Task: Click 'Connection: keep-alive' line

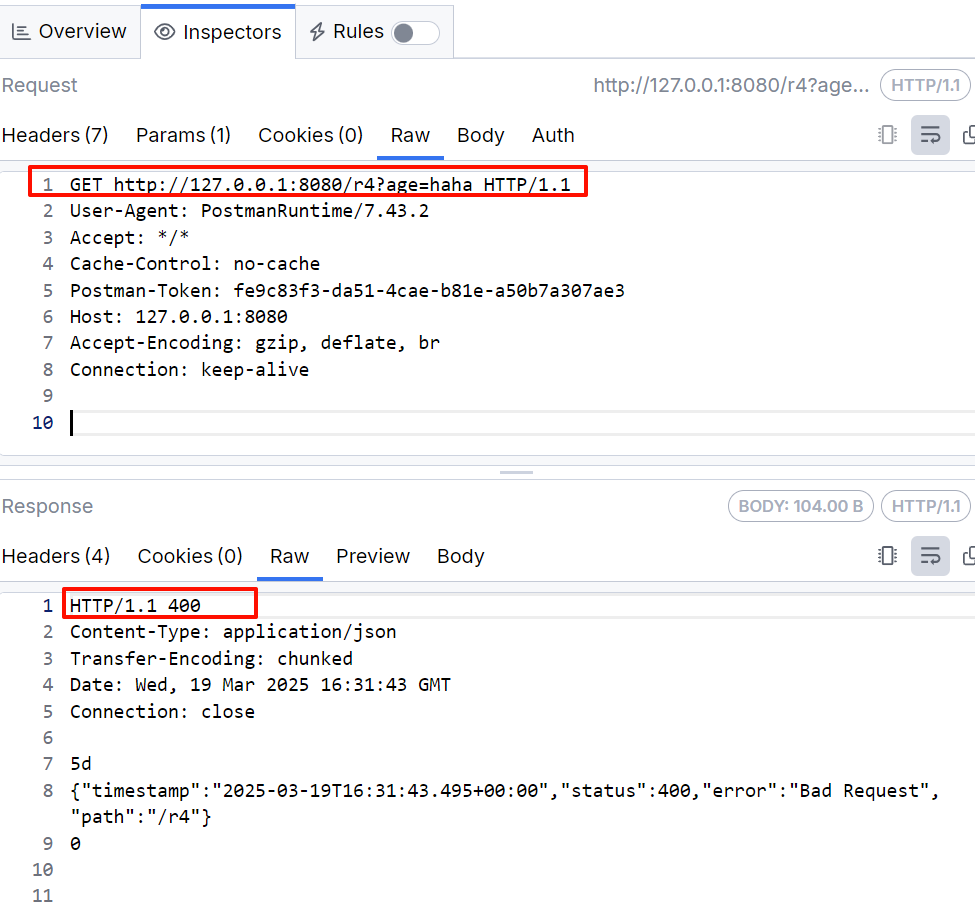Action: click(x=189, y=369)
